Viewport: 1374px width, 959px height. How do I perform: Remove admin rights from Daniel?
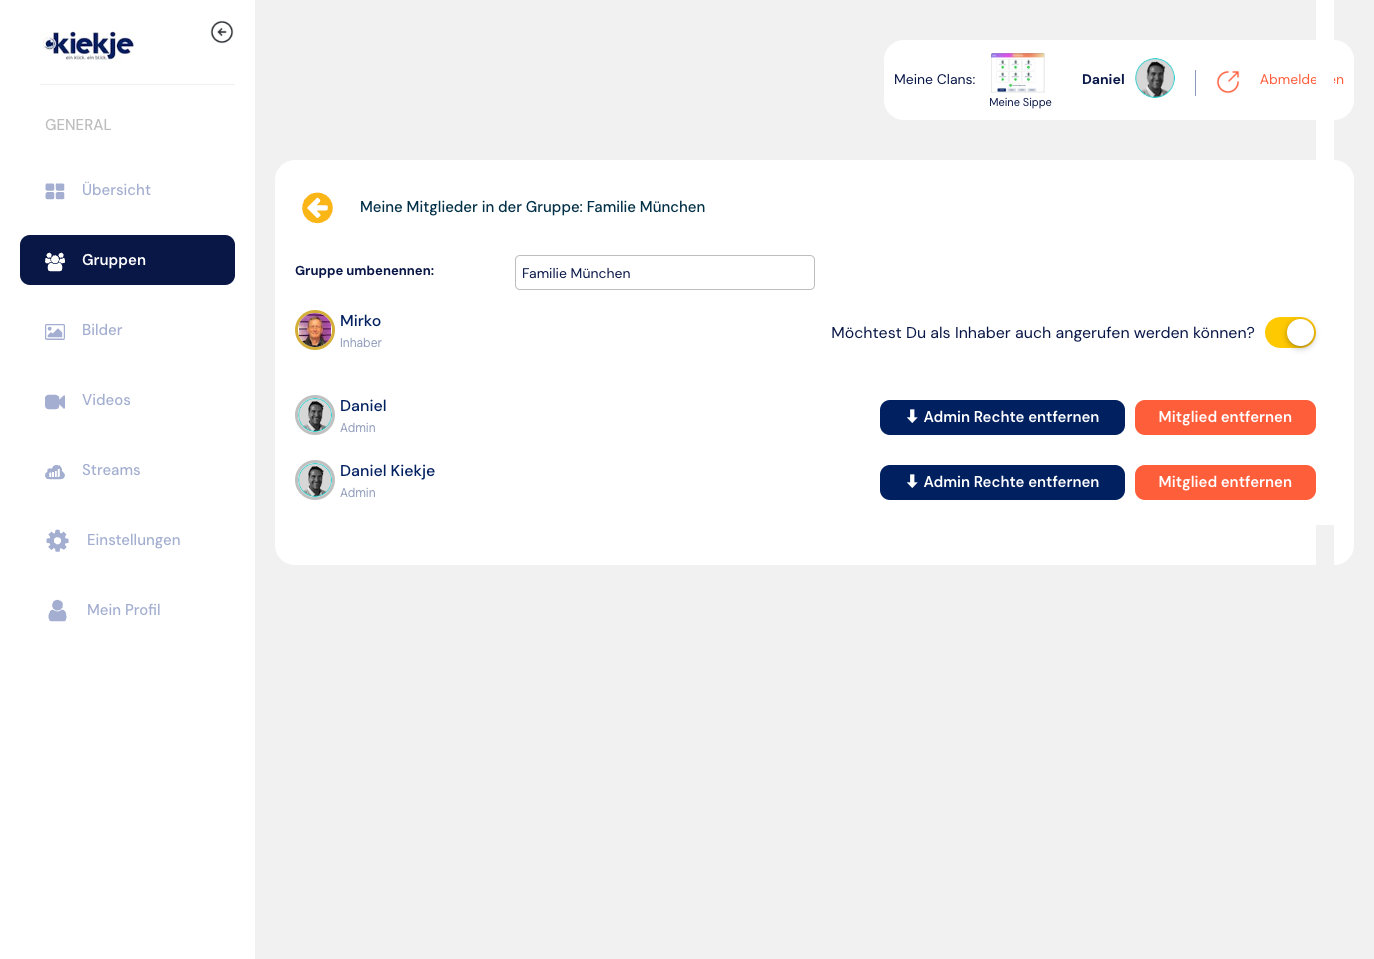1002,417
